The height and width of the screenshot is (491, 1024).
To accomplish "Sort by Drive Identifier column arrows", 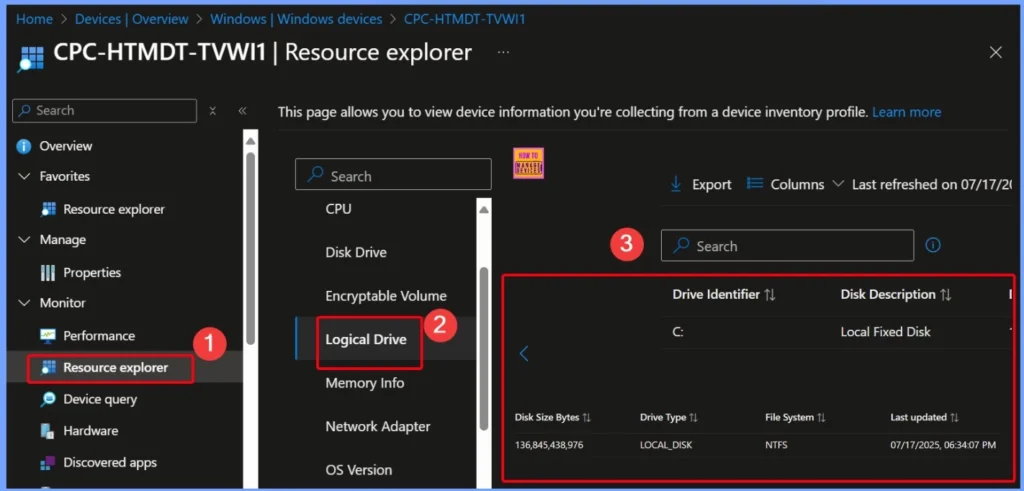I will point(769,295).
